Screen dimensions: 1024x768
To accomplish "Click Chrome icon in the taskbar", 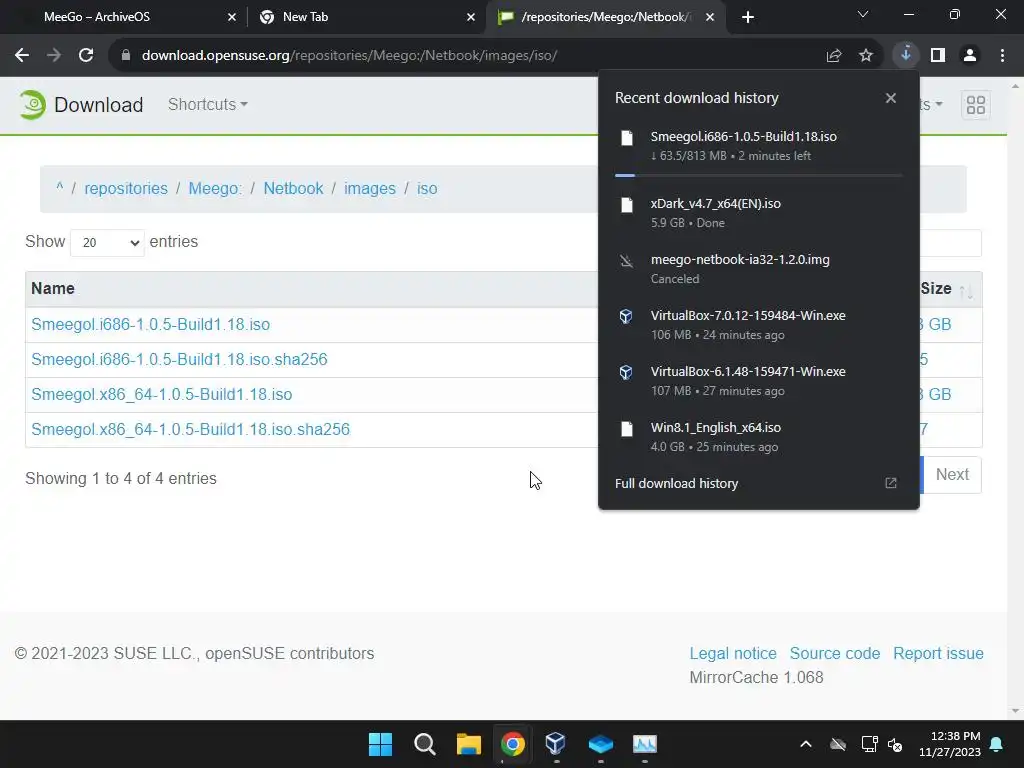I will point(513,744).
